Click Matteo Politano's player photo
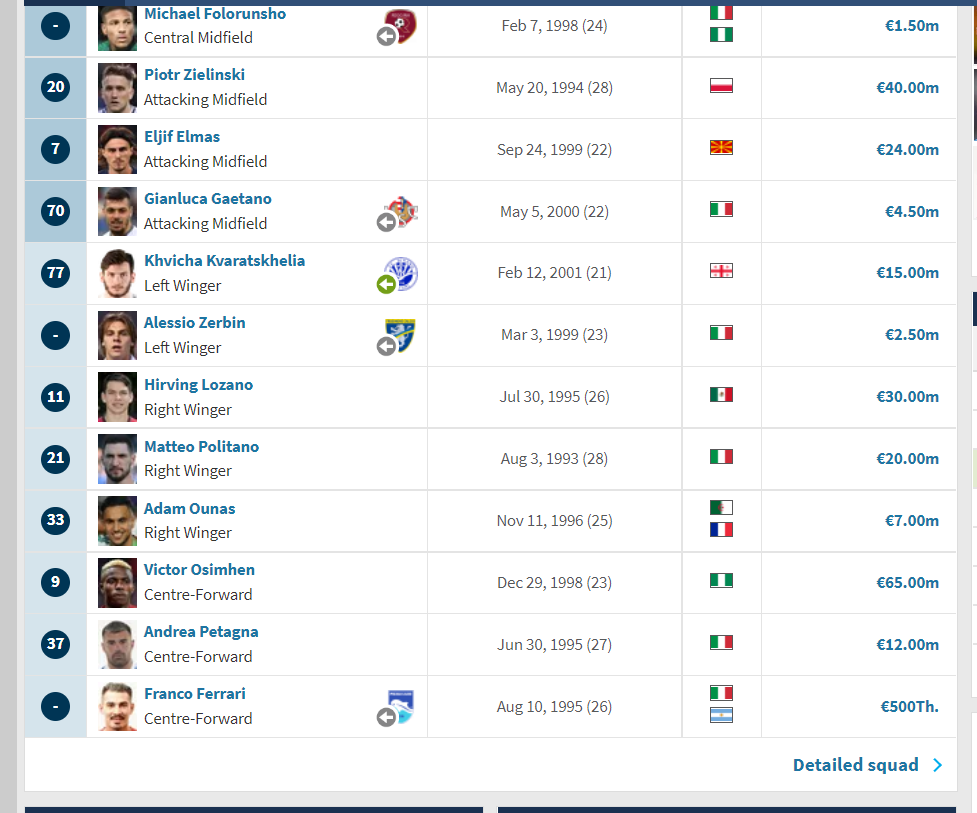Screen dimensions: 977x813 (x=117, y=459)
